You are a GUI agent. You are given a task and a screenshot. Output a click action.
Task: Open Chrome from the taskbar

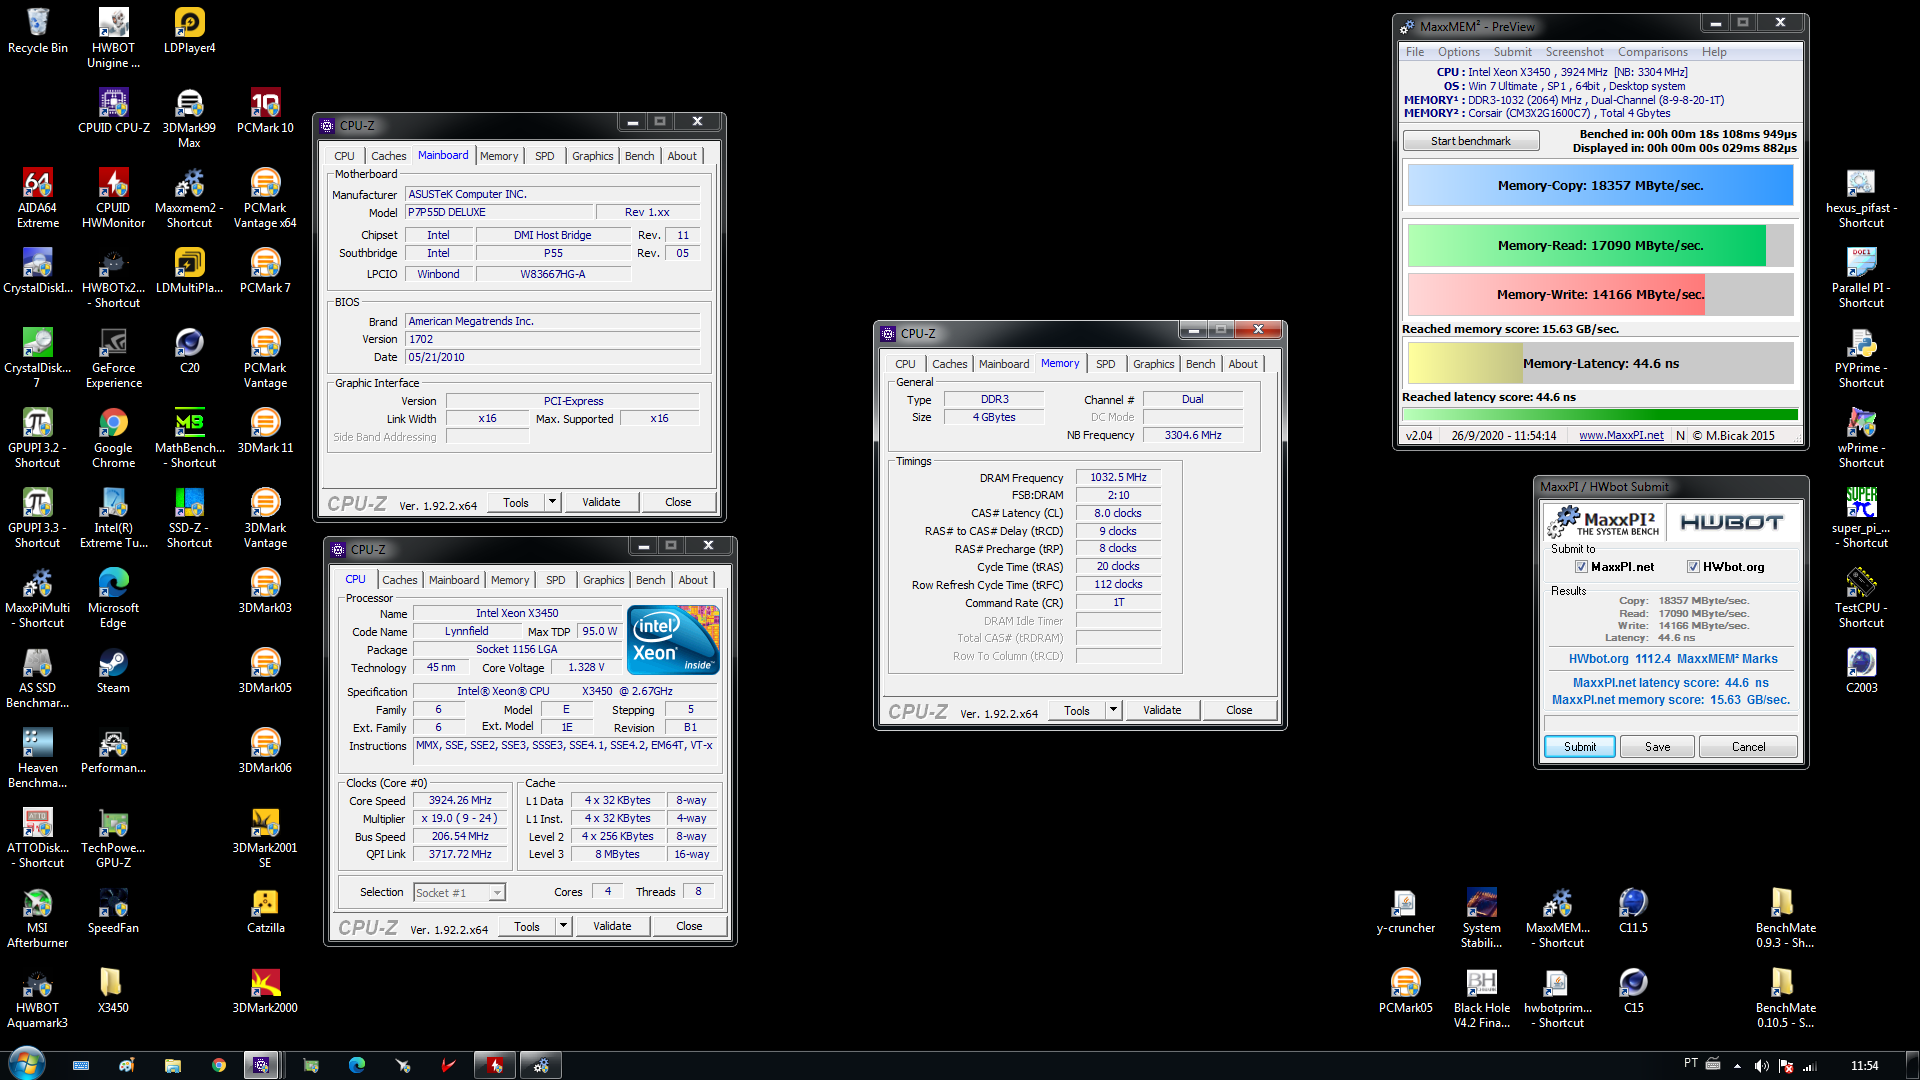coord(219,1066)
